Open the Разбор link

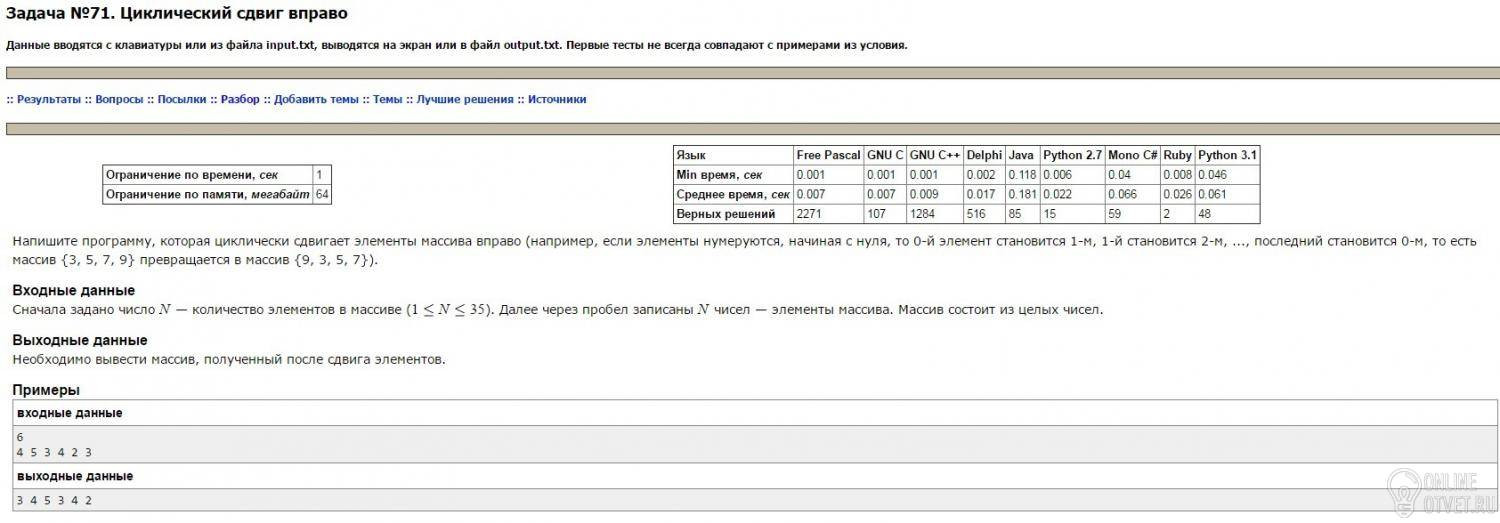pyautogui.click(x=240, y=100)
